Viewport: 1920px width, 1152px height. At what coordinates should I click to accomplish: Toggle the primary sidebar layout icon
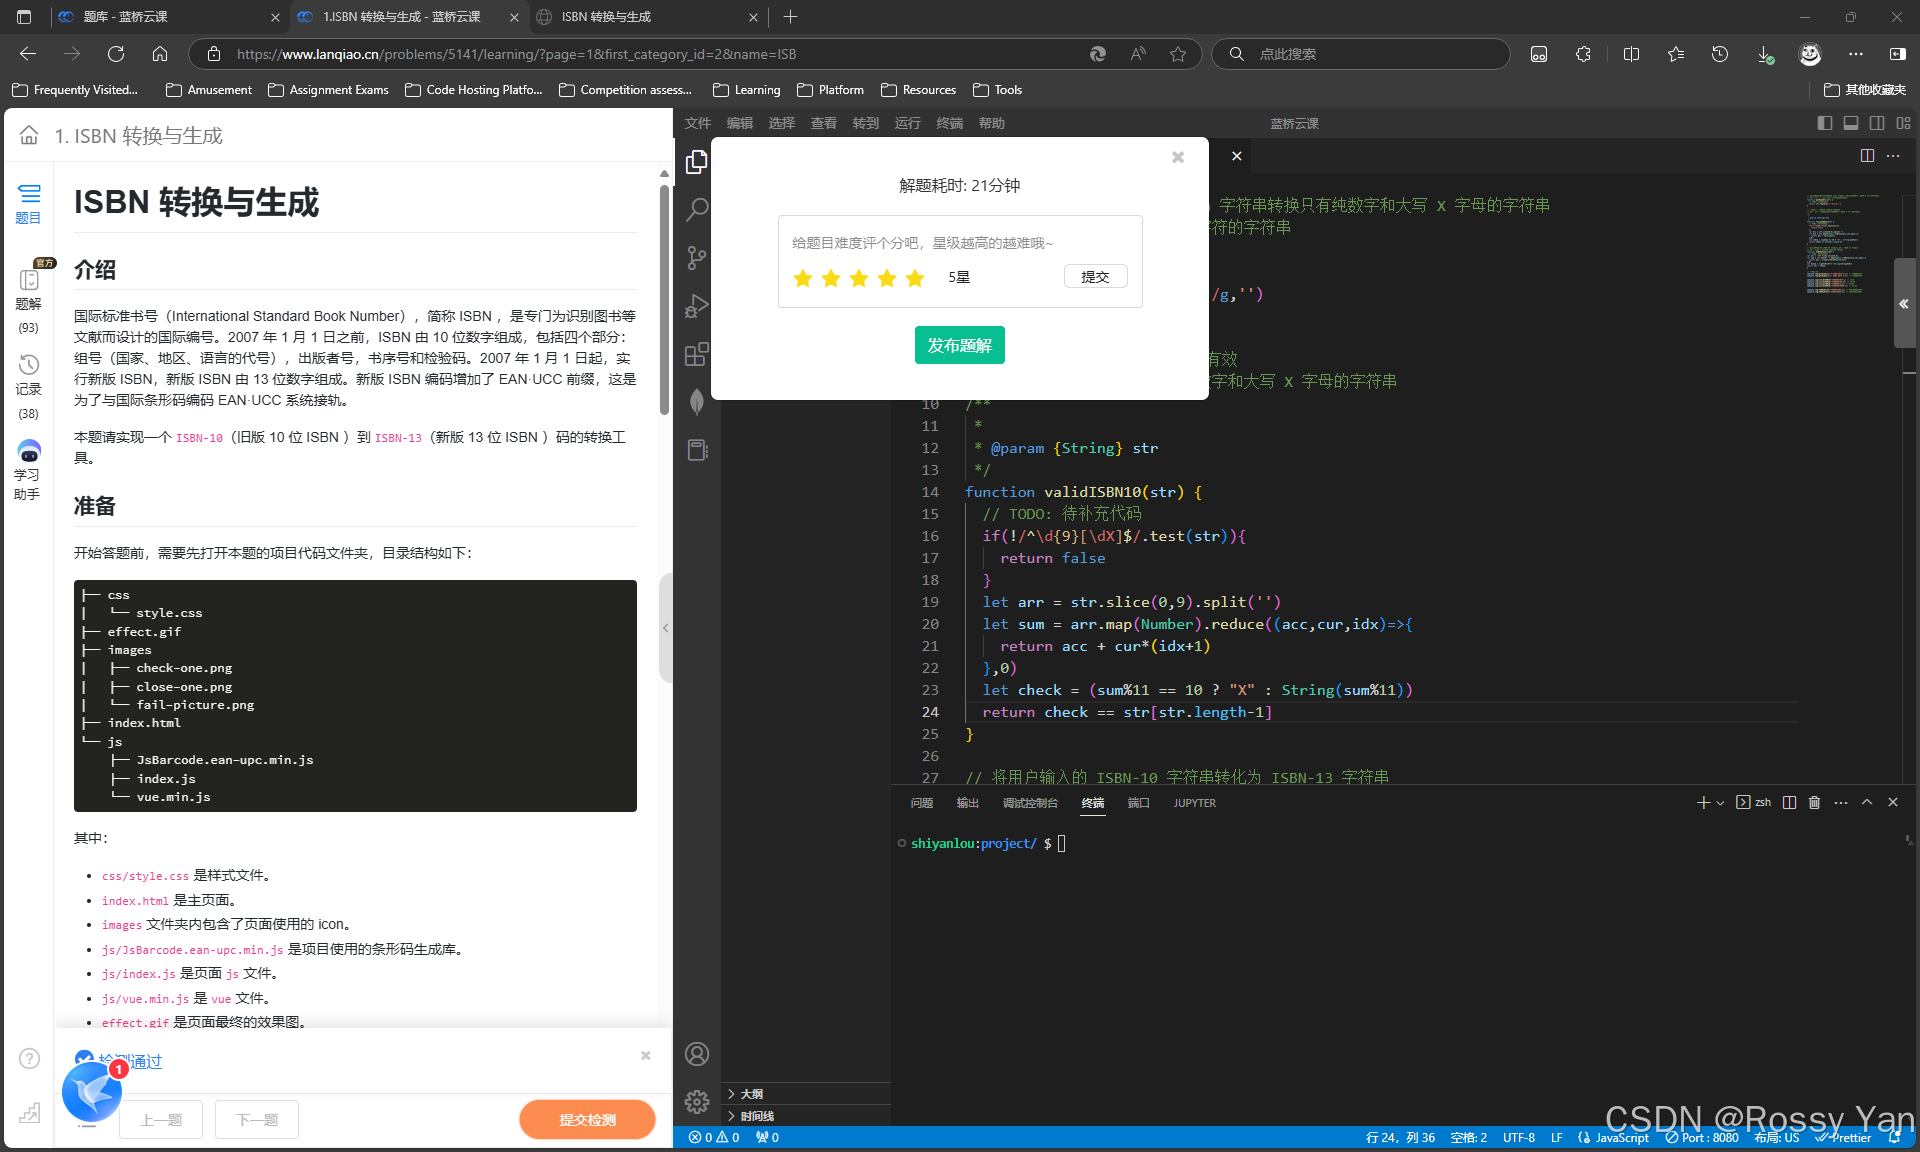(1825, 123)
